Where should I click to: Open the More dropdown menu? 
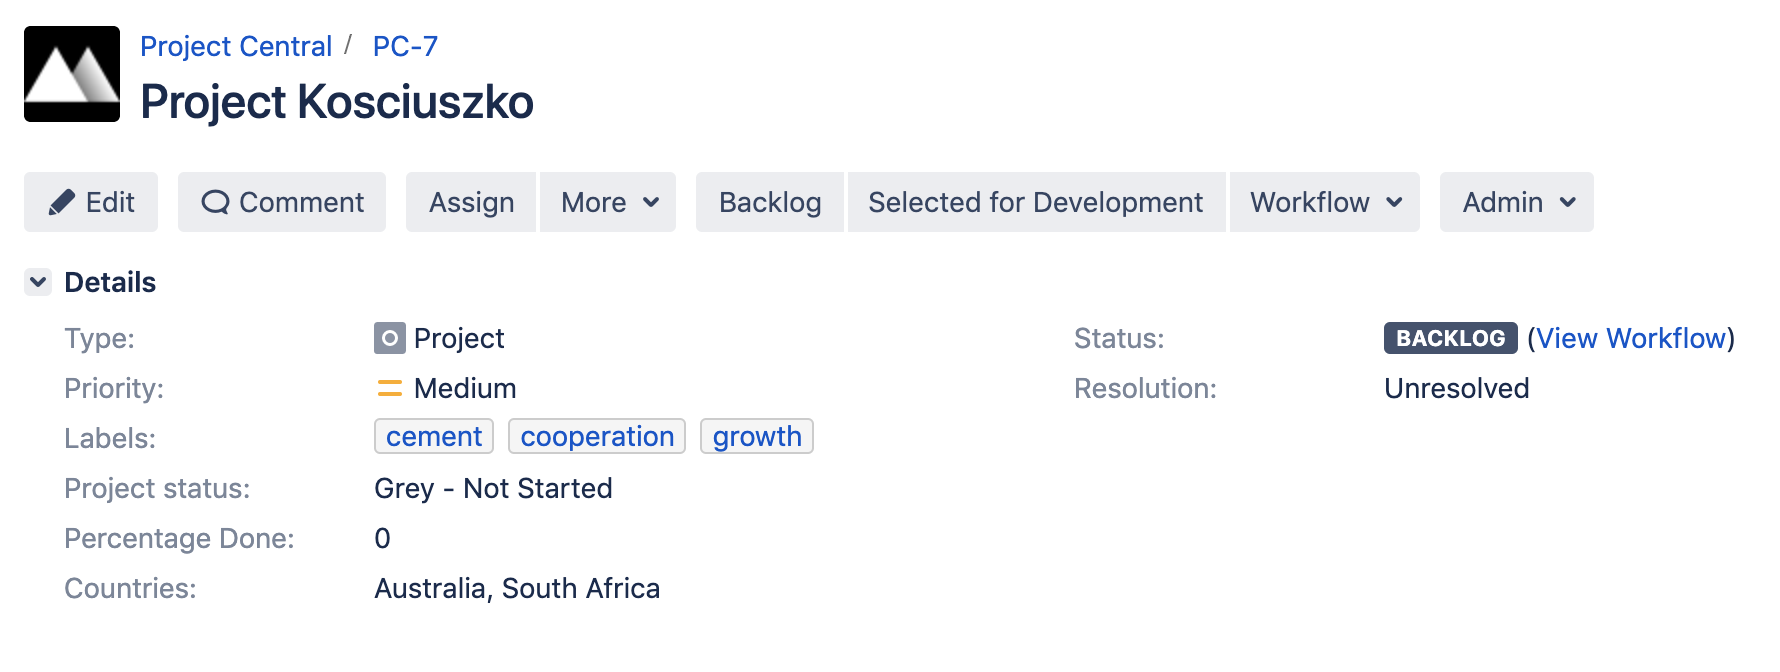coord(606,201)
